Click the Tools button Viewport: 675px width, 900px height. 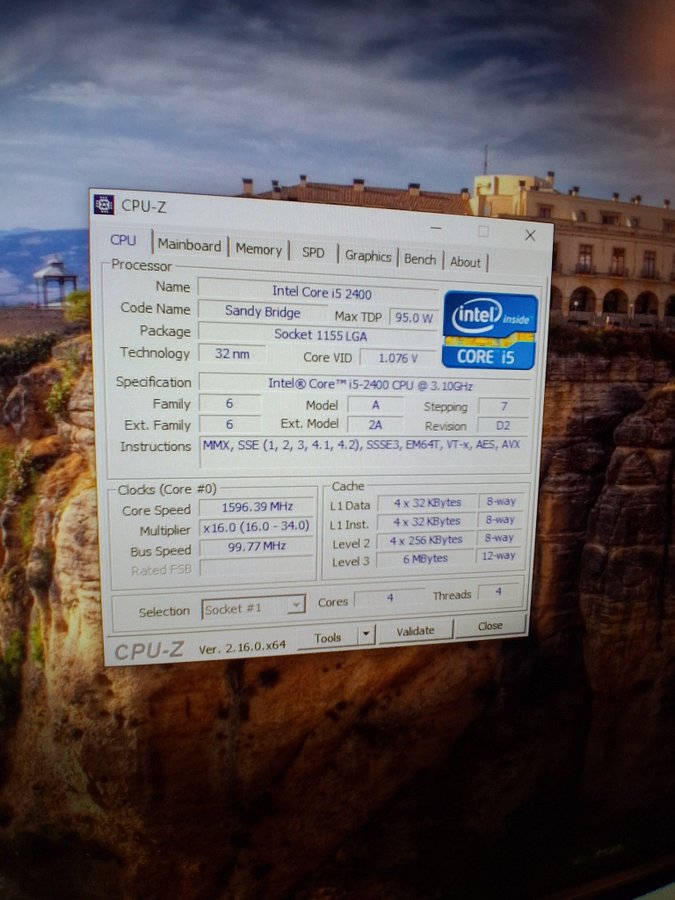click(327, 637)
